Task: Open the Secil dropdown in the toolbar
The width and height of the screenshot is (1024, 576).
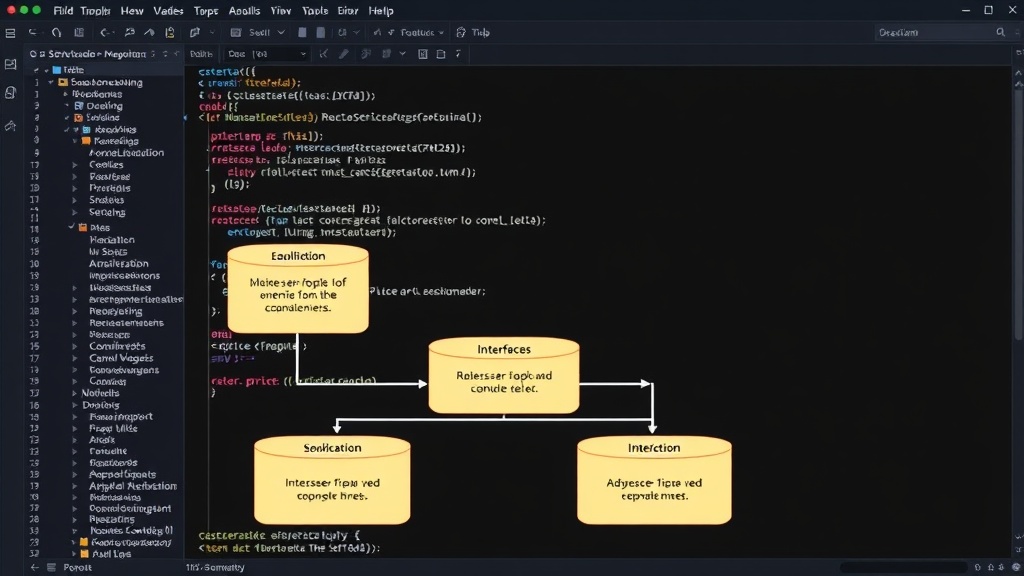Action: (x=259, y=33)
